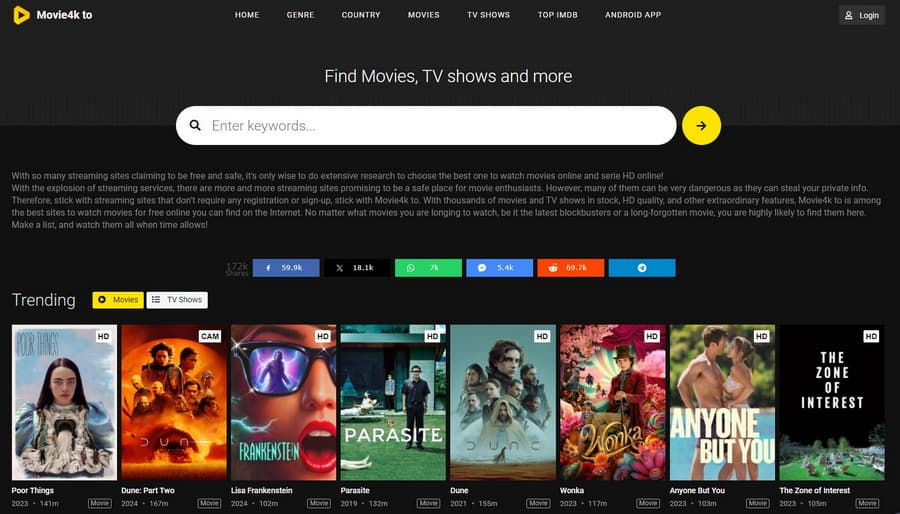Click the magnifier icon in search bar
Screen dimensions: 900x514
195,125
